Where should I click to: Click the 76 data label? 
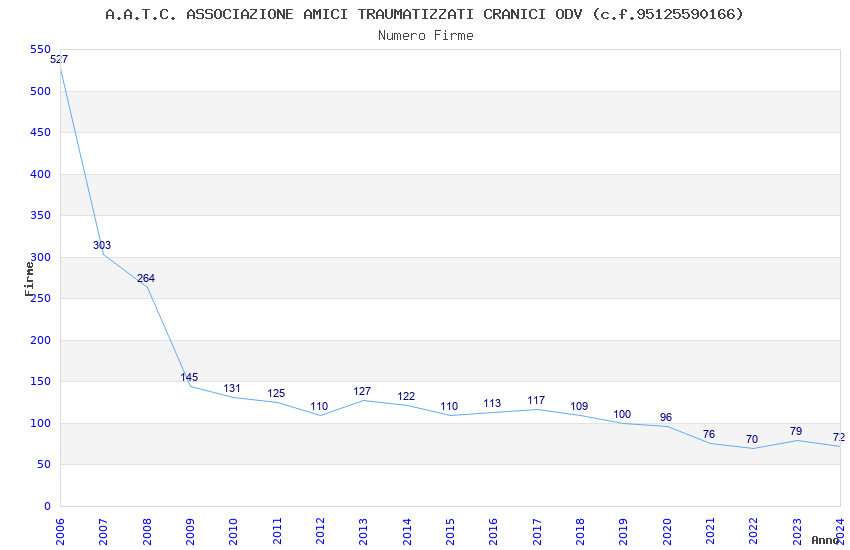(709, 434)
